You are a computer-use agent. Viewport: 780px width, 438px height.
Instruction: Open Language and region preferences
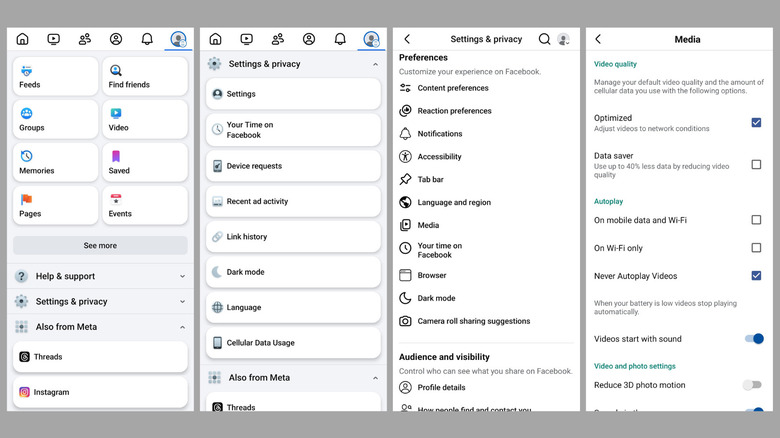pos(454,202)
